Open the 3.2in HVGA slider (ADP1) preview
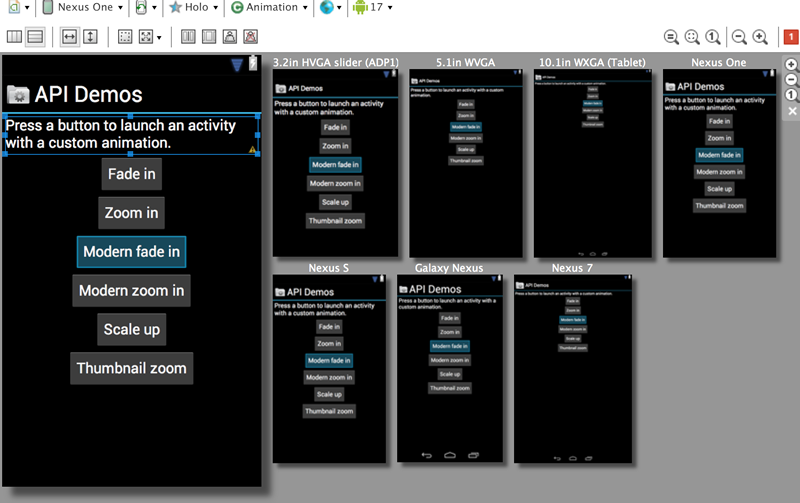Screen dimensions: 800x503 (x=335, y=163)
